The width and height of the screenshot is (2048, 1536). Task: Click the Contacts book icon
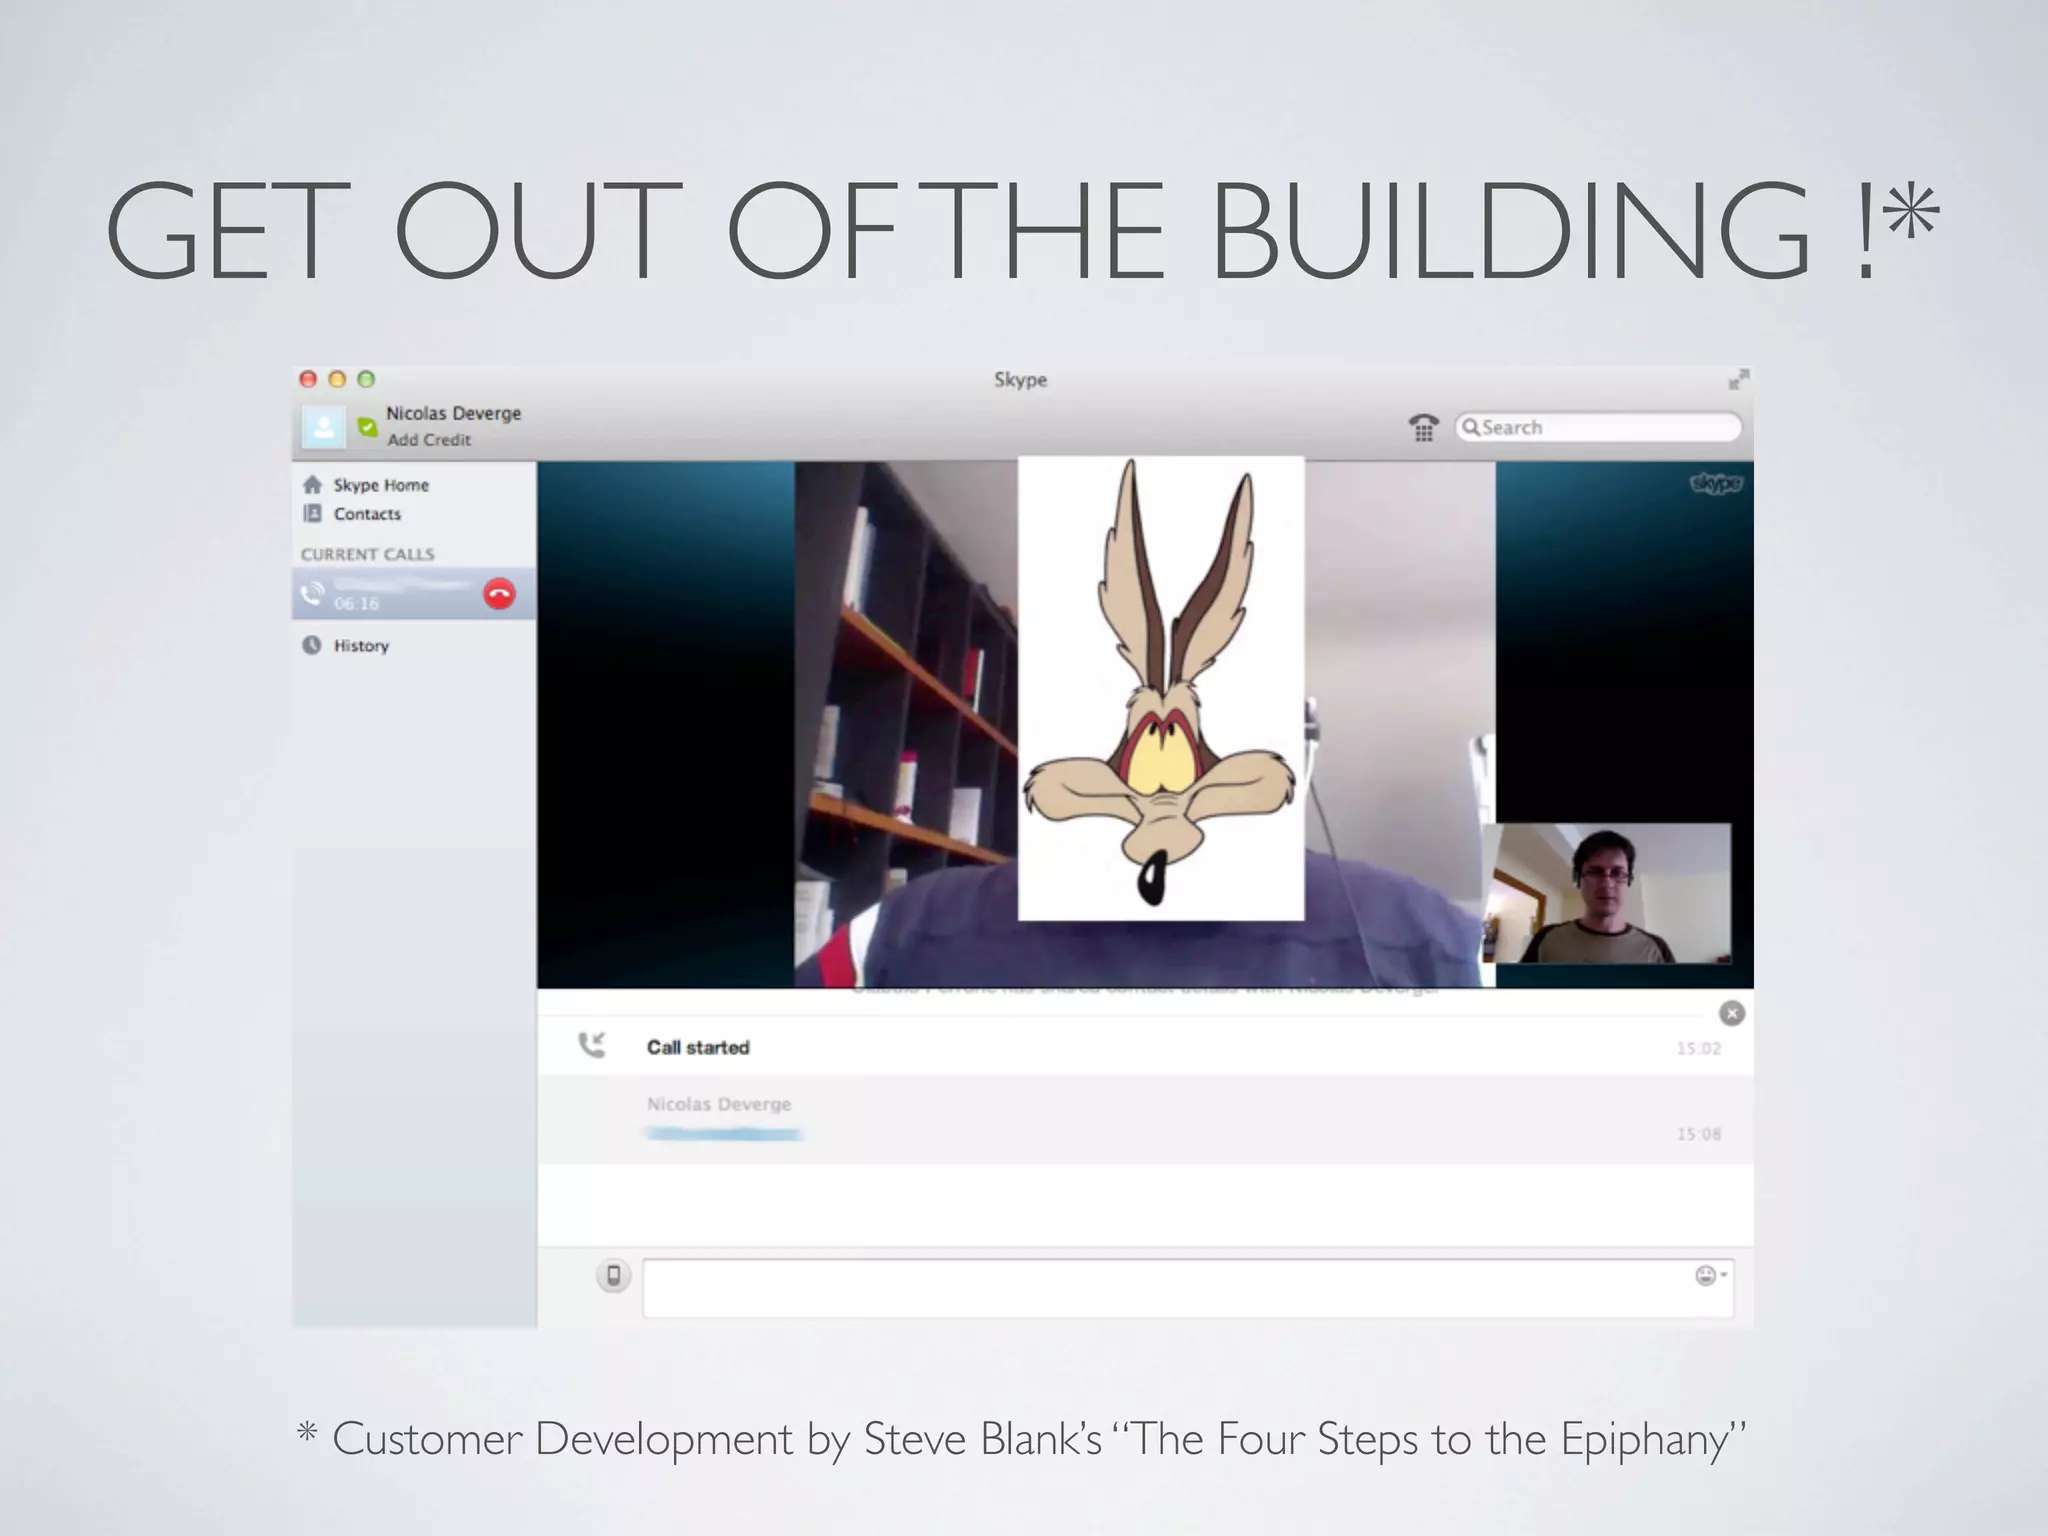[x=312, y=514]
